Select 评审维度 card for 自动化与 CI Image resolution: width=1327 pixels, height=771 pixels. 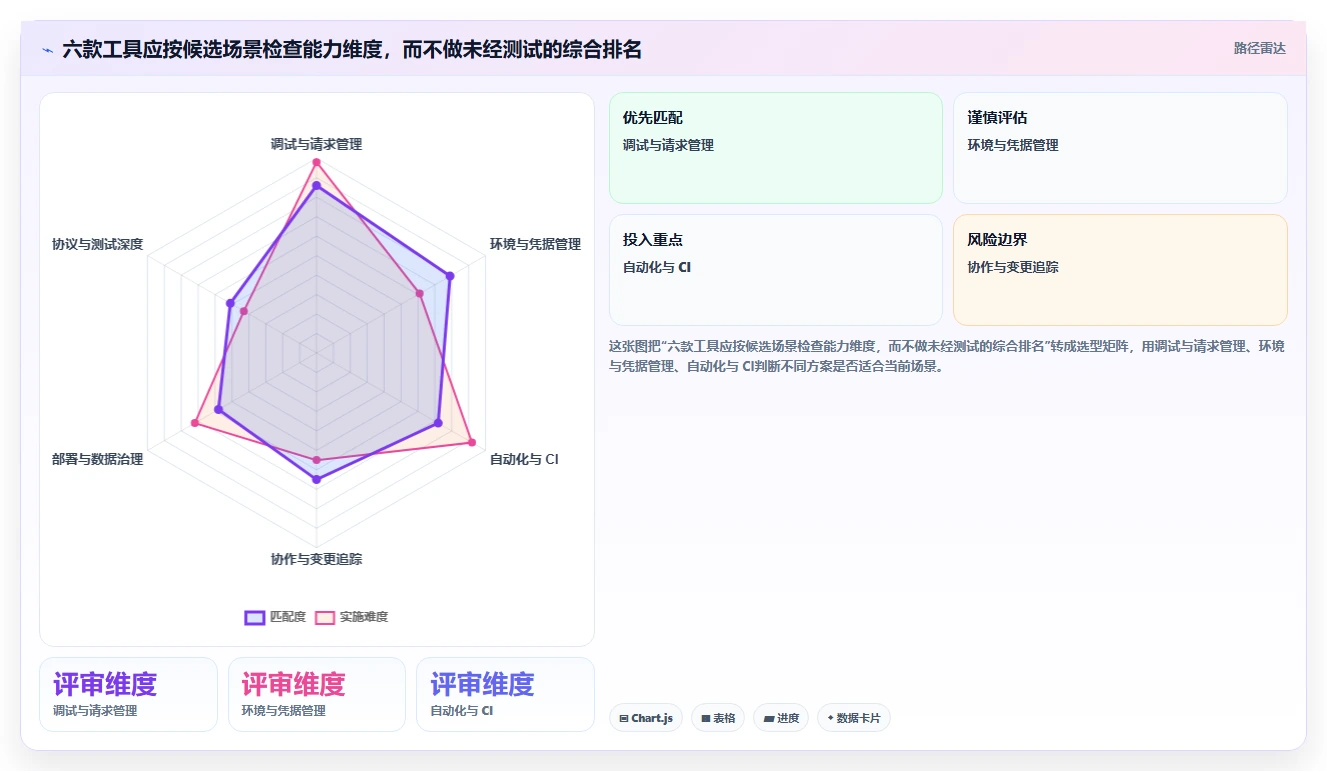tap(505, 694)
